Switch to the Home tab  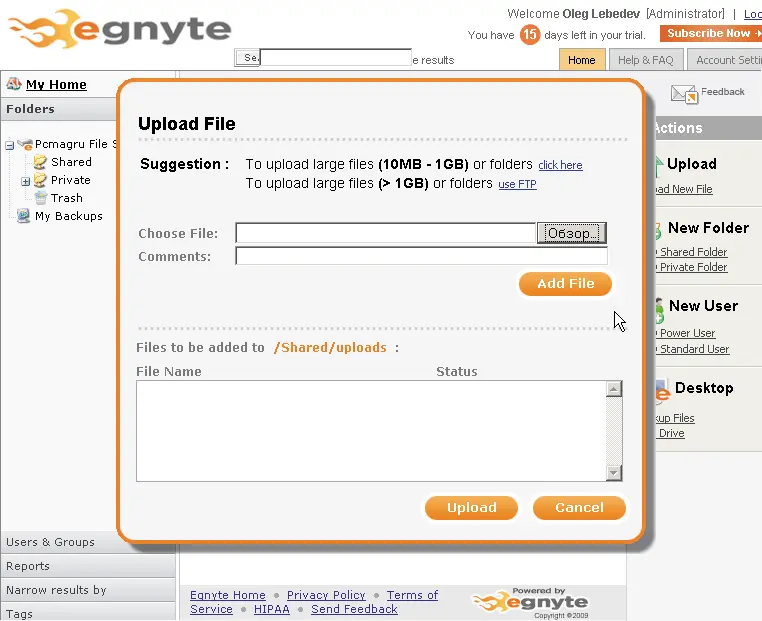(x=582, y=60)
